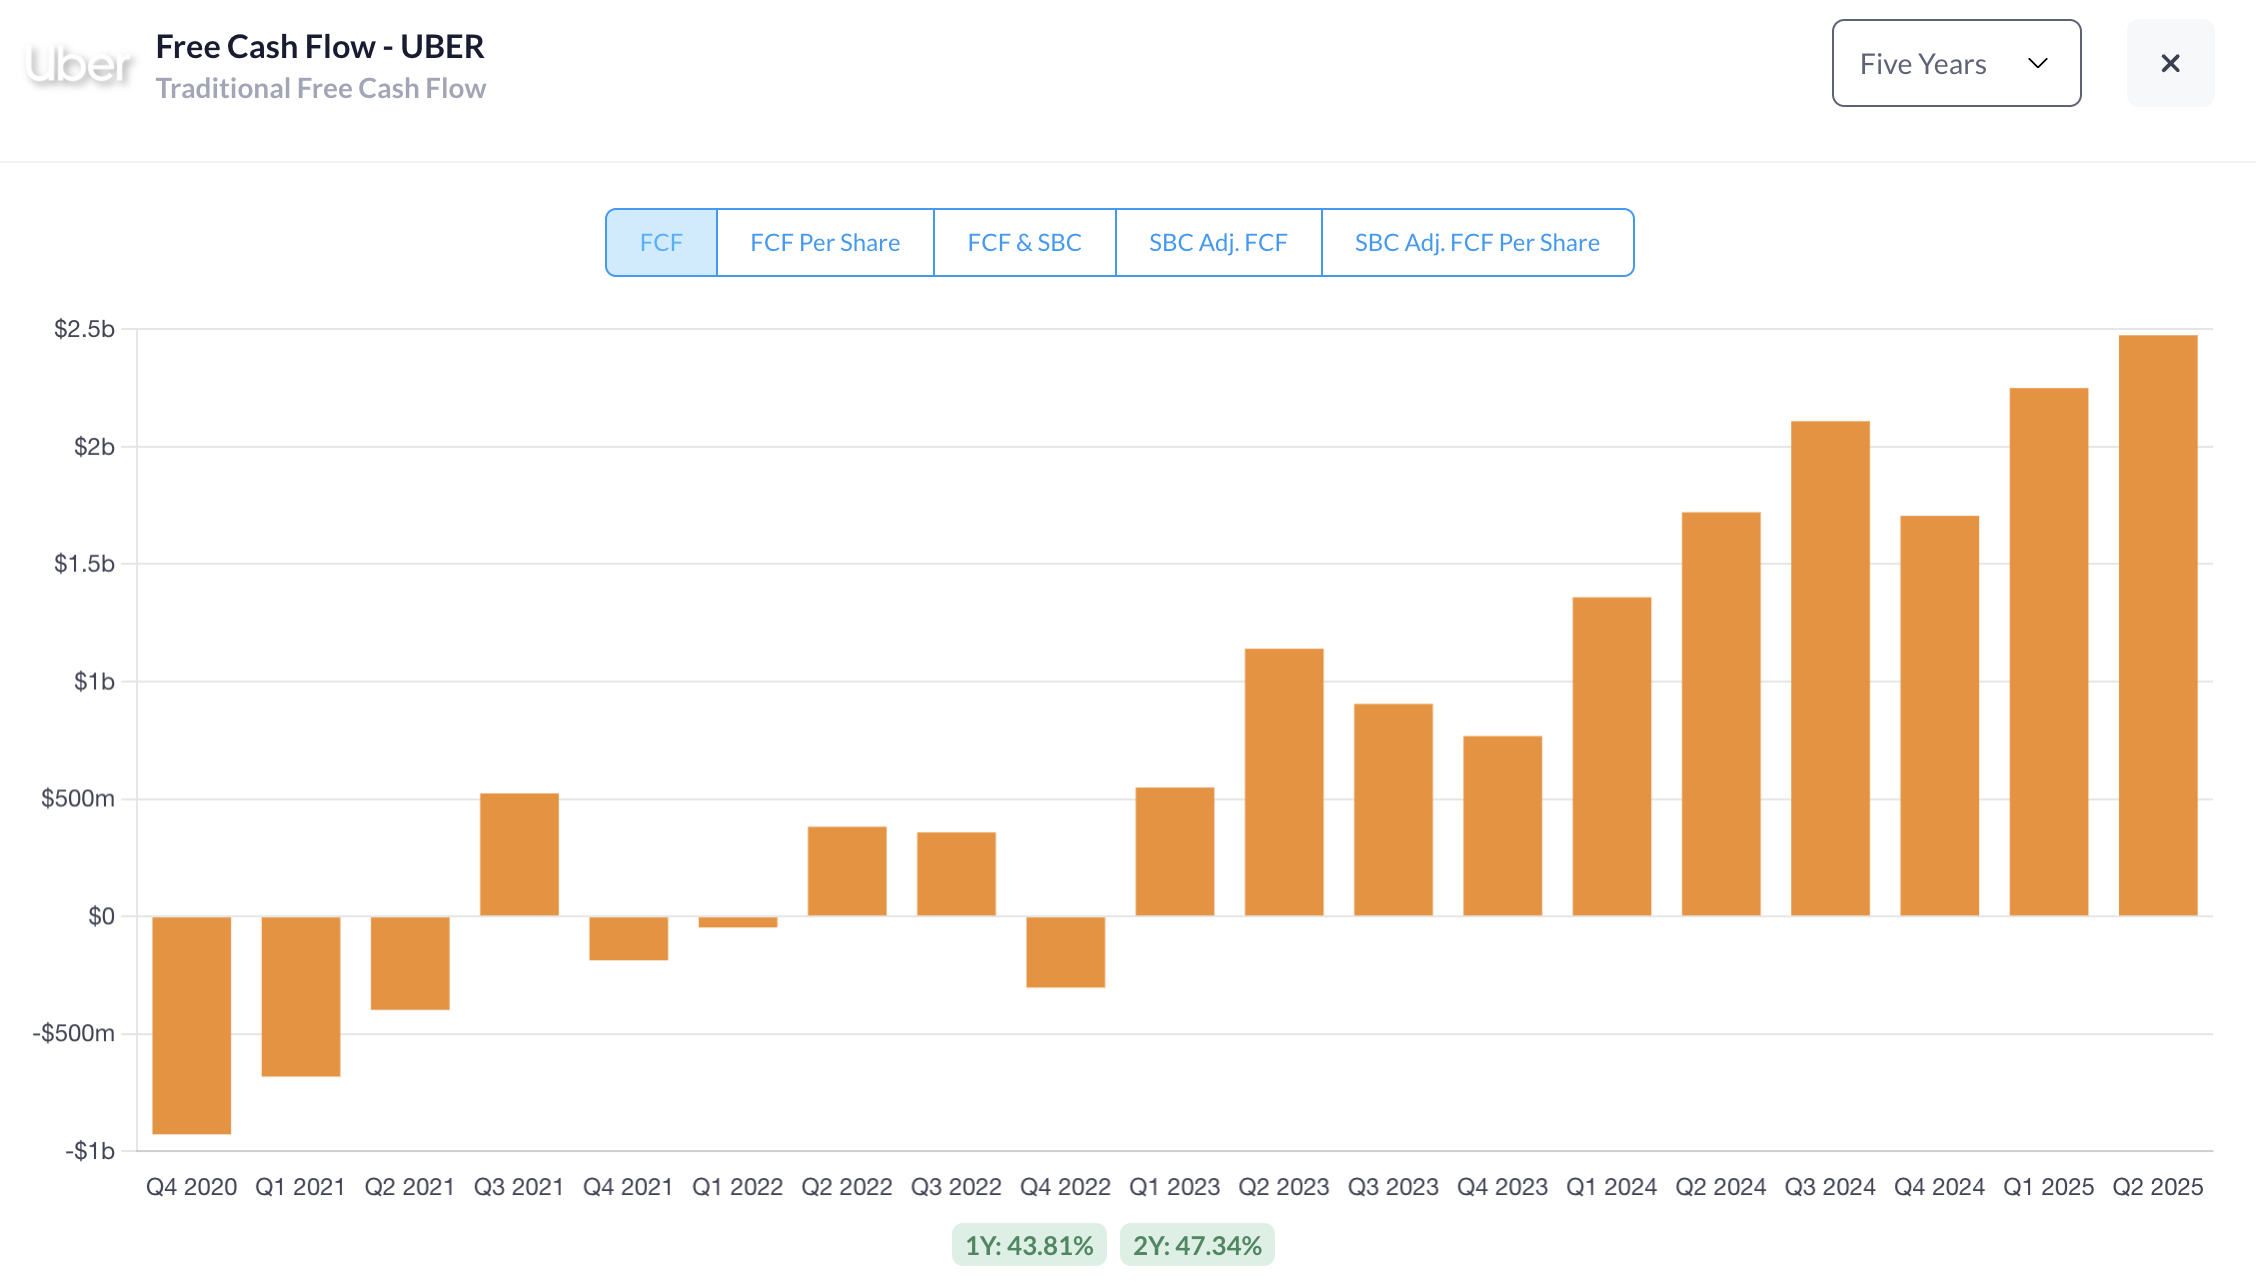Close the Free Cash Flow chart
2256x1284 pixels.
click(2170, 64)
